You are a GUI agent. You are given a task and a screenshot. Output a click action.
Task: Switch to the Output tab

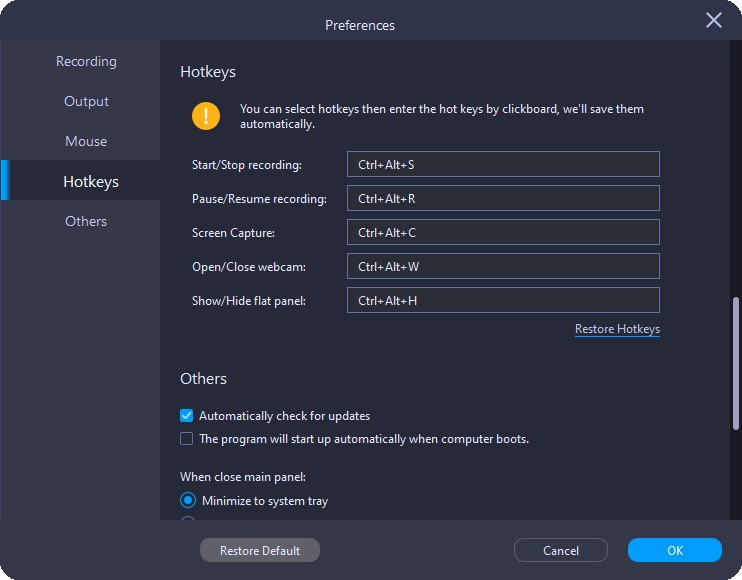pos(86,102)
